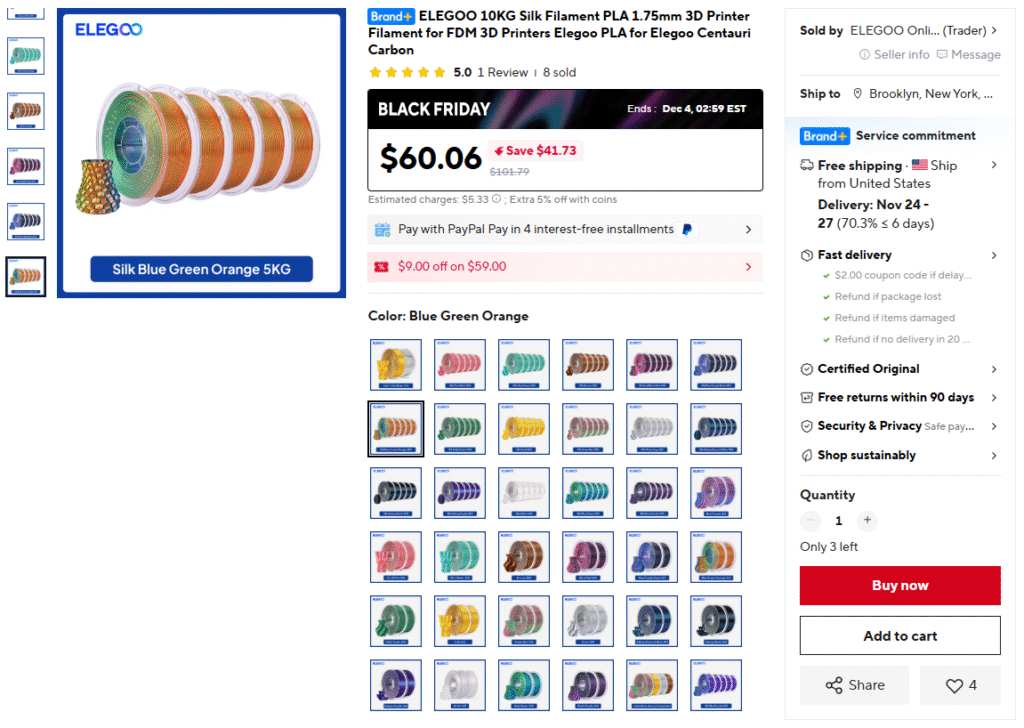The width and height of the screenshot is (1024, 728).
Task: Click the Add to cart button
Action: pyautogui.click(x=900, y=636)
